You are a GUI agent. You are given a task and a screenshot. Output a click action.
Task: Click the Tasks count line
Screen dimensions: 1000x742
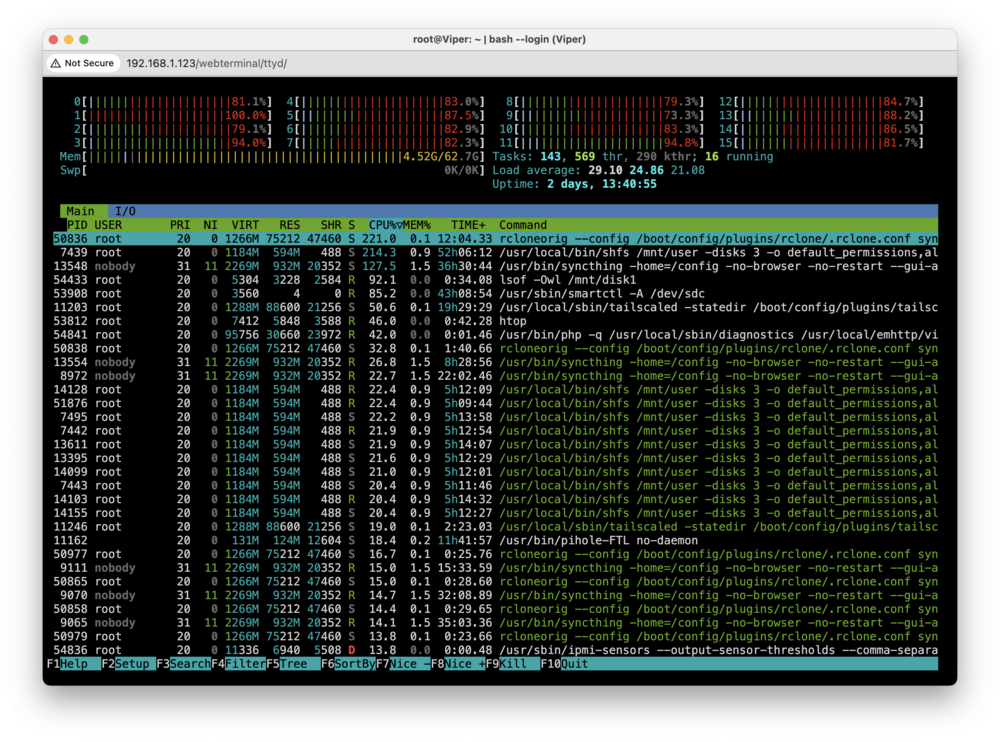[633, 157]
